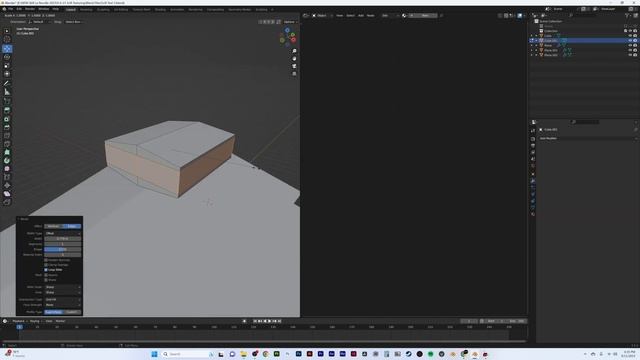Image resolution: width=640 pixels, height=360 pixels.
Task: Select the Smooth vertices tool
Action: pos(7,169)
